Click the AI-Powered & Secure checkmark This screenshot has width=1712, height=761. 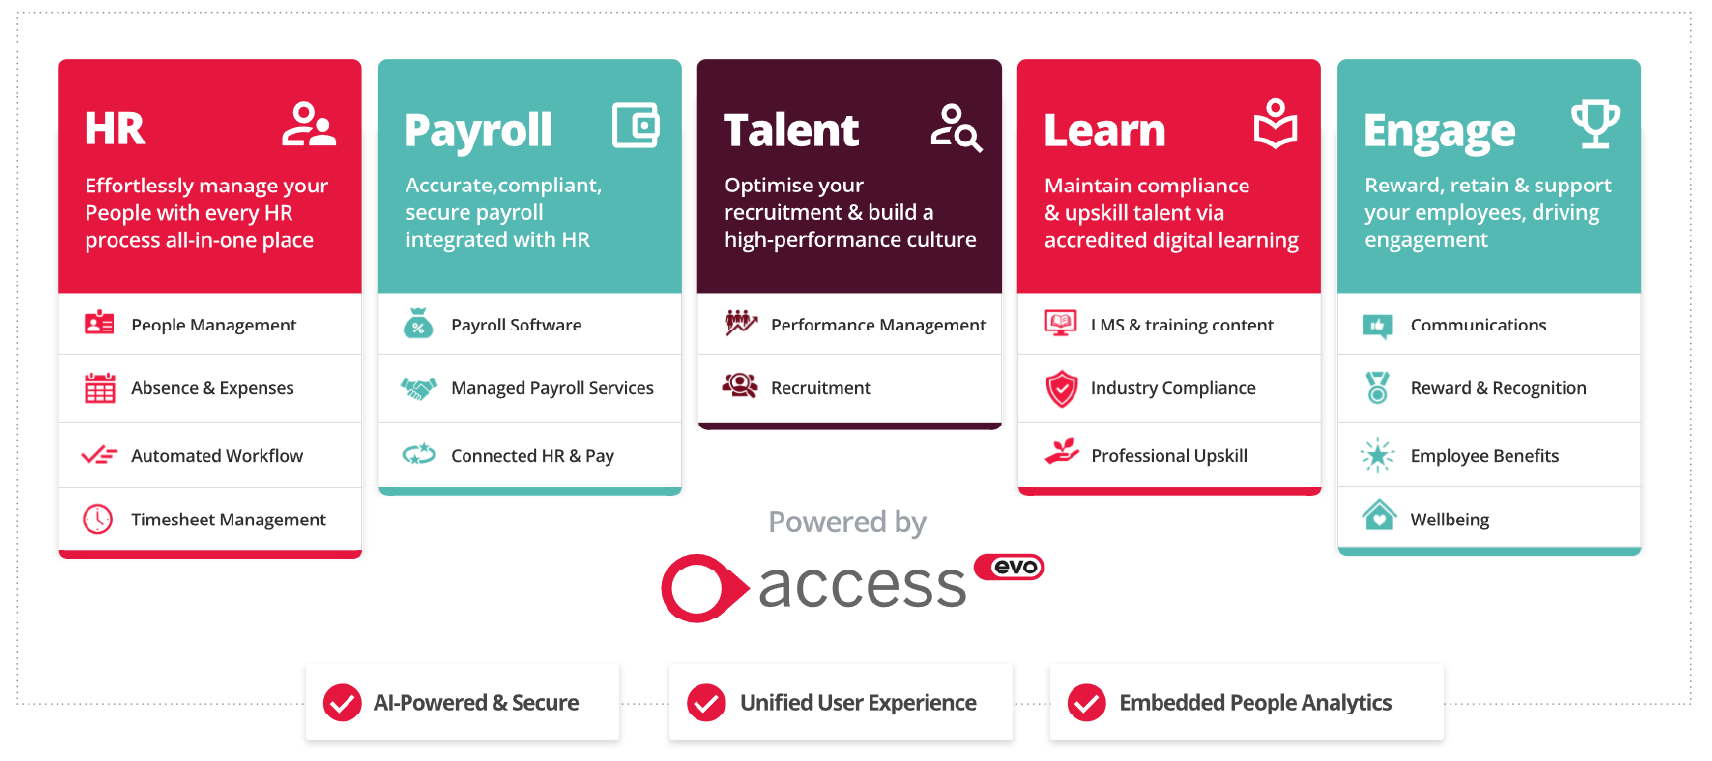(x=342, y=703)
